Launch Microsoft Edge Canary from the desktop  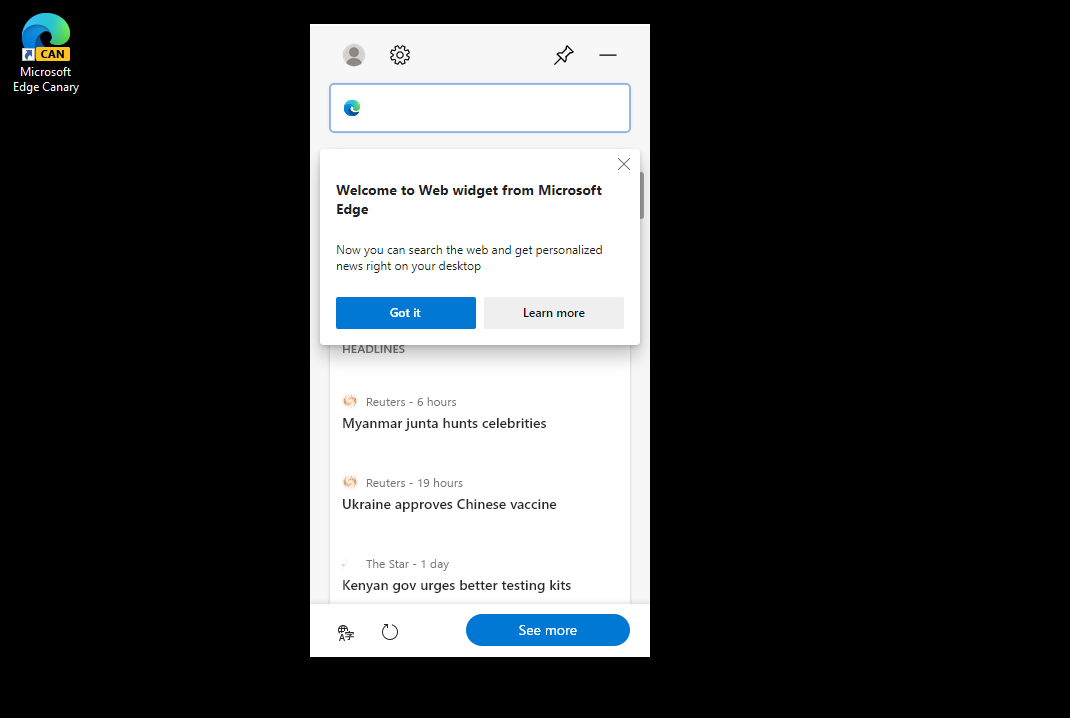(45, 40)
